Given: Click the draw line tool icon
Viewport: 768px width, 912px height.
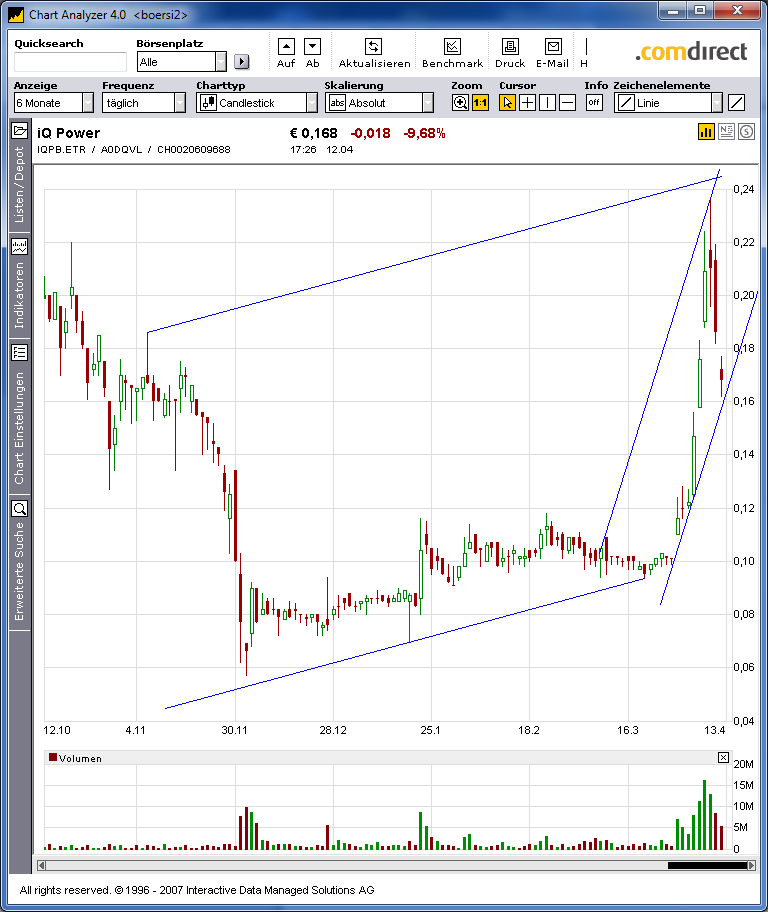Looking at the screenshot, I should pos(737,103).
